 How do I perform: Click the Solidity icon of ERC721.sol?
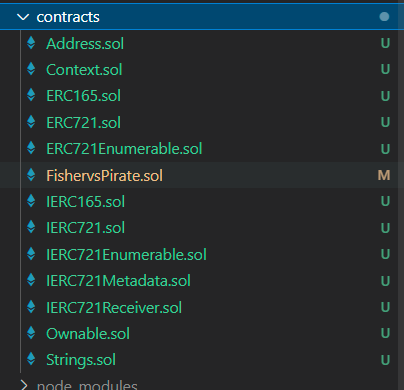[31, 122]
